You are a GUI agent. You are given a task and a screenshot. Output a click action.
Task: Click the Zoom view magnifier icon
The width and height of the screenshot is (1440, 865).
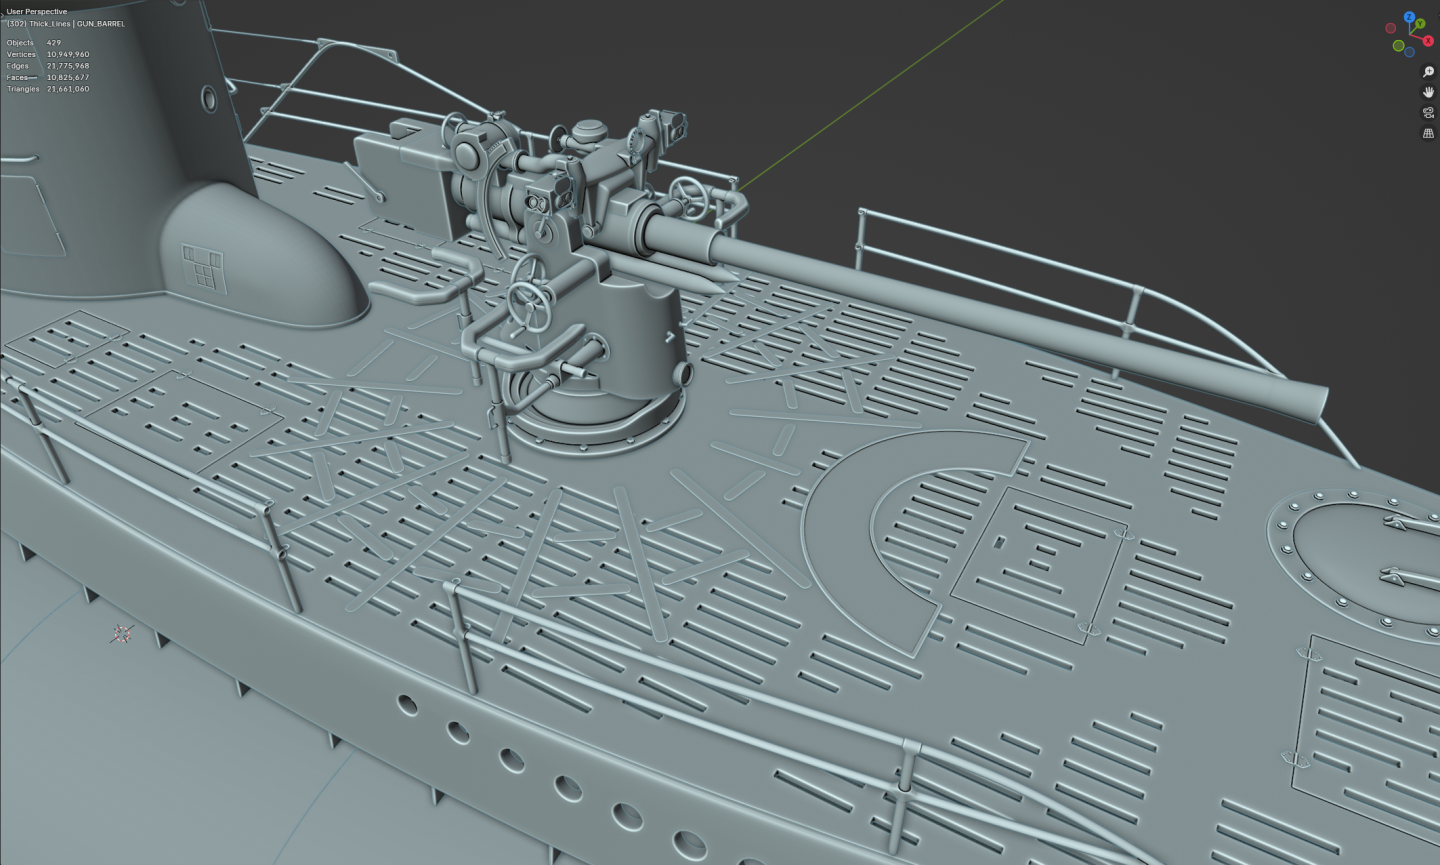pyautogui.click(x=1428, y=72)
